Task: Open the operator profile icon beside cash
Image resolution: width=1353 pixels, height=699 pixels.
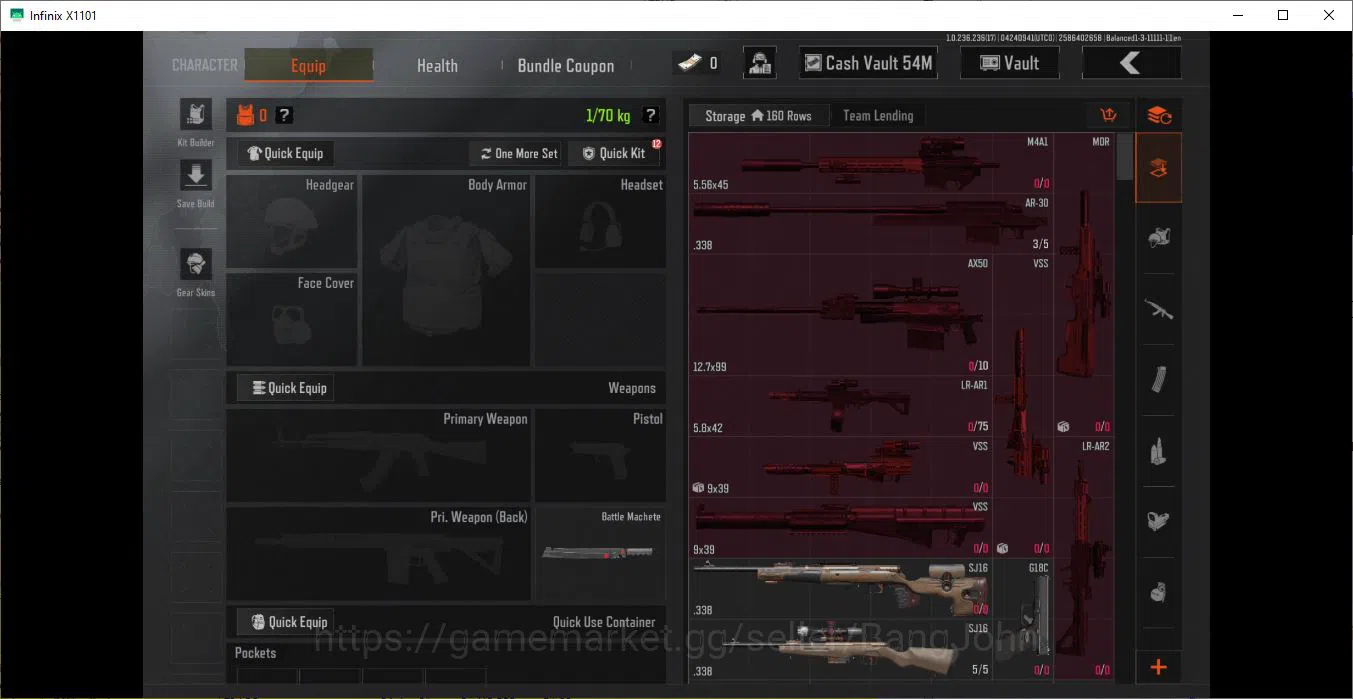Action: [x=760, y=63]
